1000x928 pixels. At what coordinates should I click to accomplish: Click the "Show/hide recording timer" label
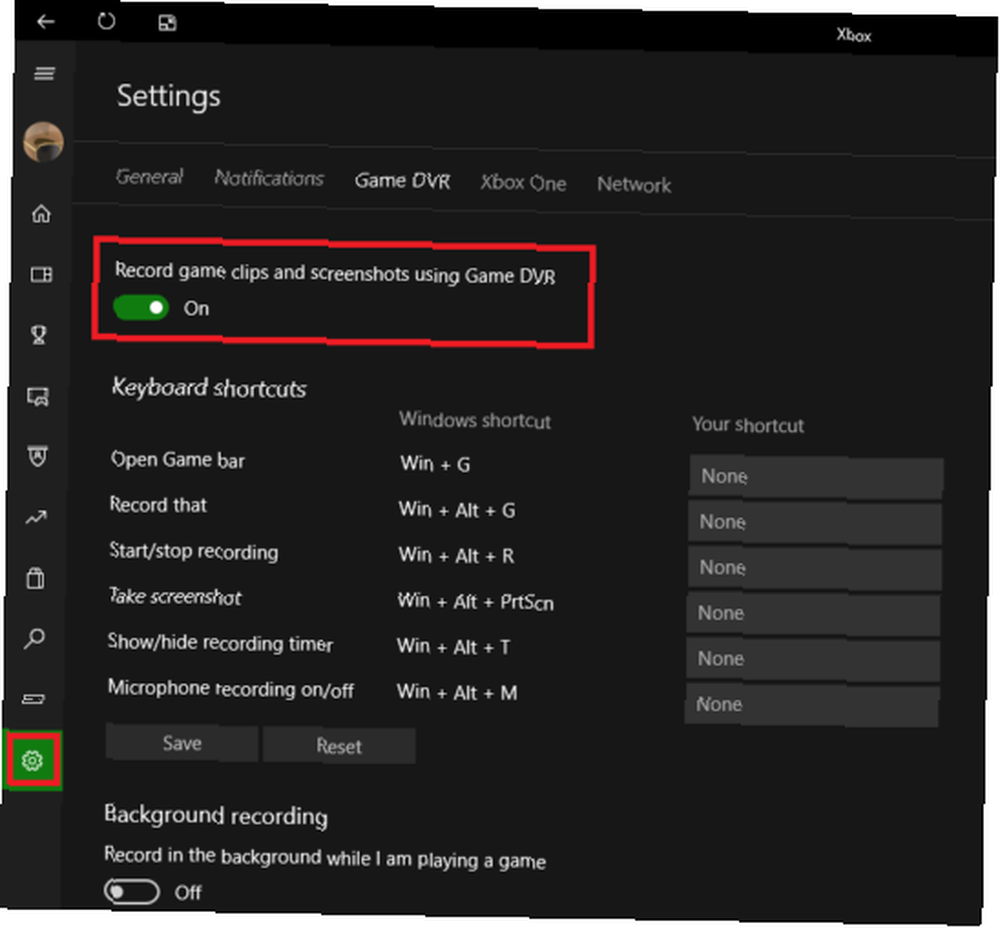(220, 643)
